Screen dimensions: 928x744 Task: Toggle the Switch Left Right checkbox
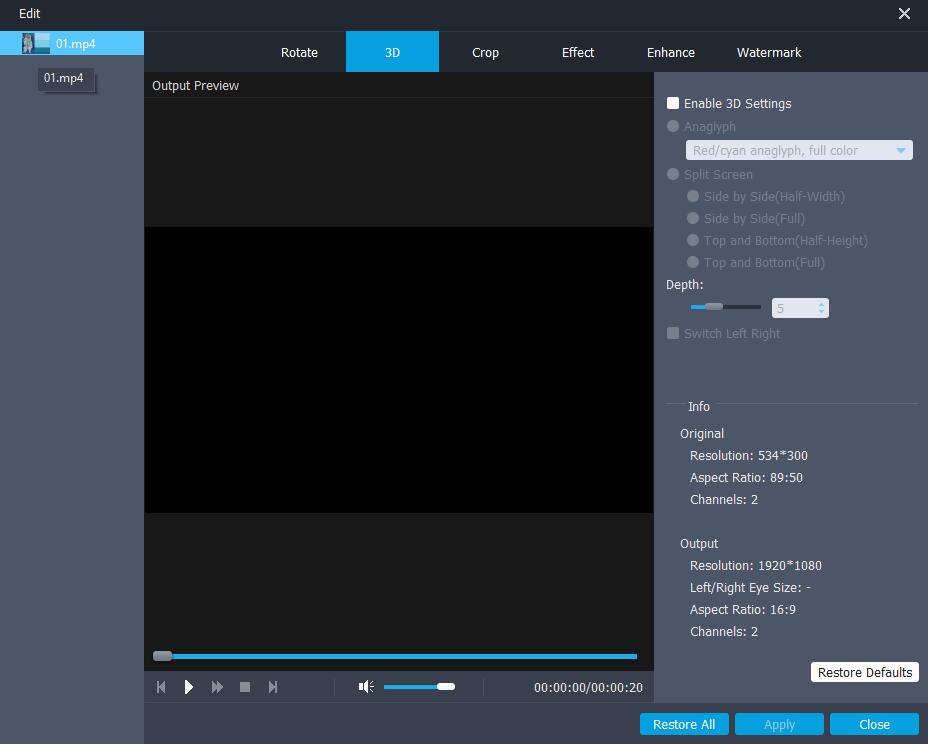pos(673,333)
